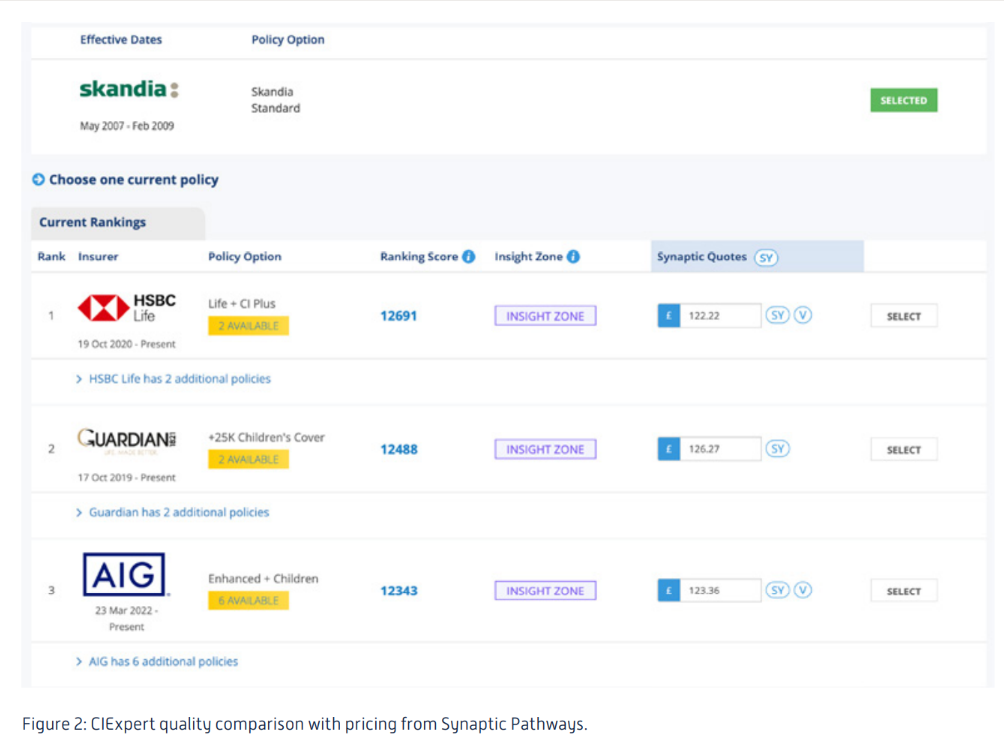Click ranking score 12691
The width and height of the screenshot is (1004, 745).
[398, 316]
